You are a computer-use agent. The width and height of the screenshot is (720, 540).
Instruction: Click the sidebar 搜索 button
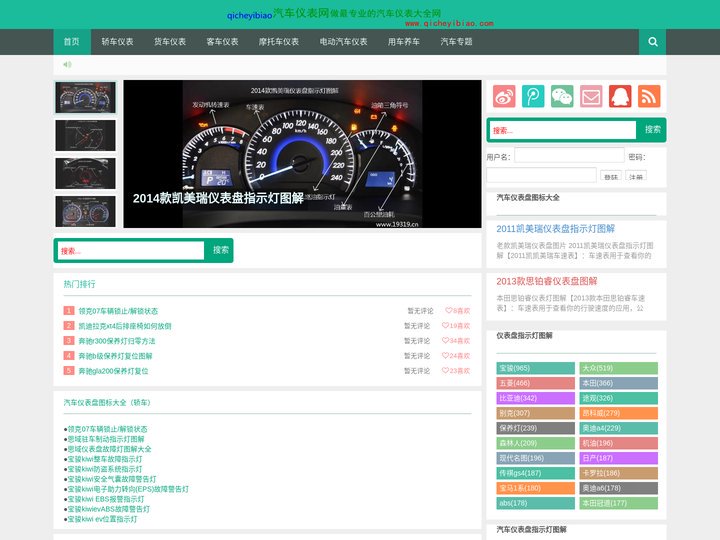coord(652,130)
